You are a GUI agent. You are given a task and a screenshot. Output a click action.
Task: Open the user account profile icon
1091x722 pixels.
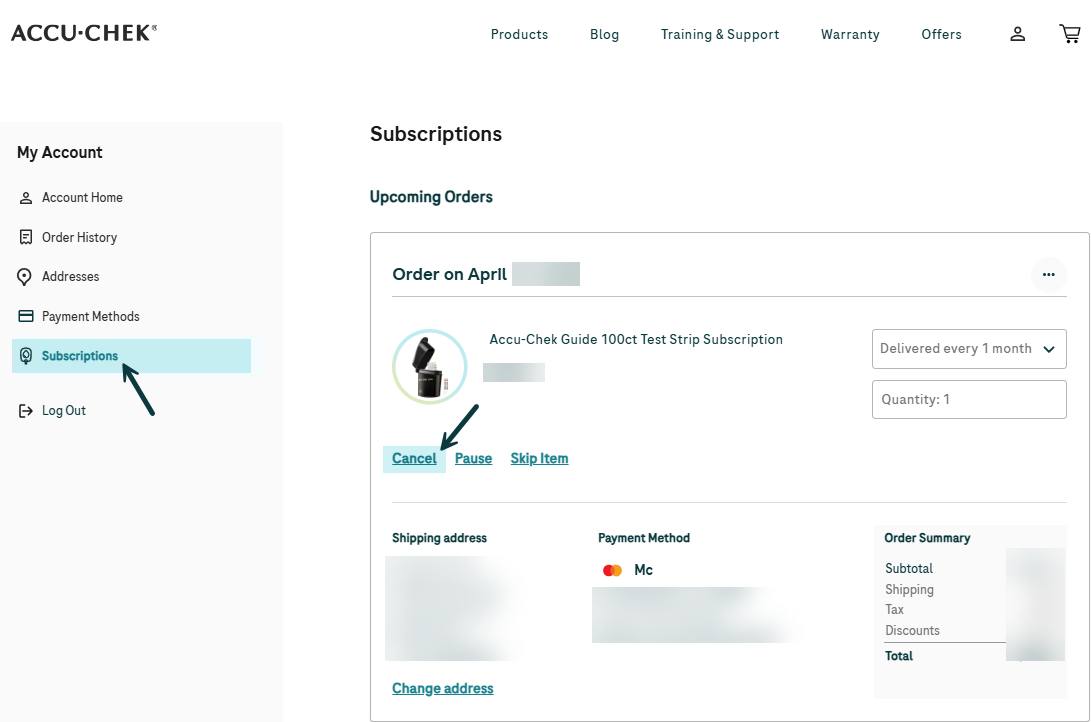click(1017, 34)
